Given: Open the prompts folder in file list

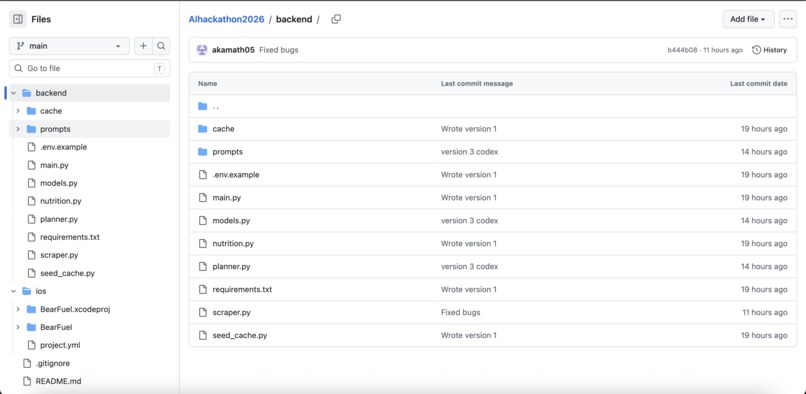Looking at the screenshot, I should tap(228, 152).
